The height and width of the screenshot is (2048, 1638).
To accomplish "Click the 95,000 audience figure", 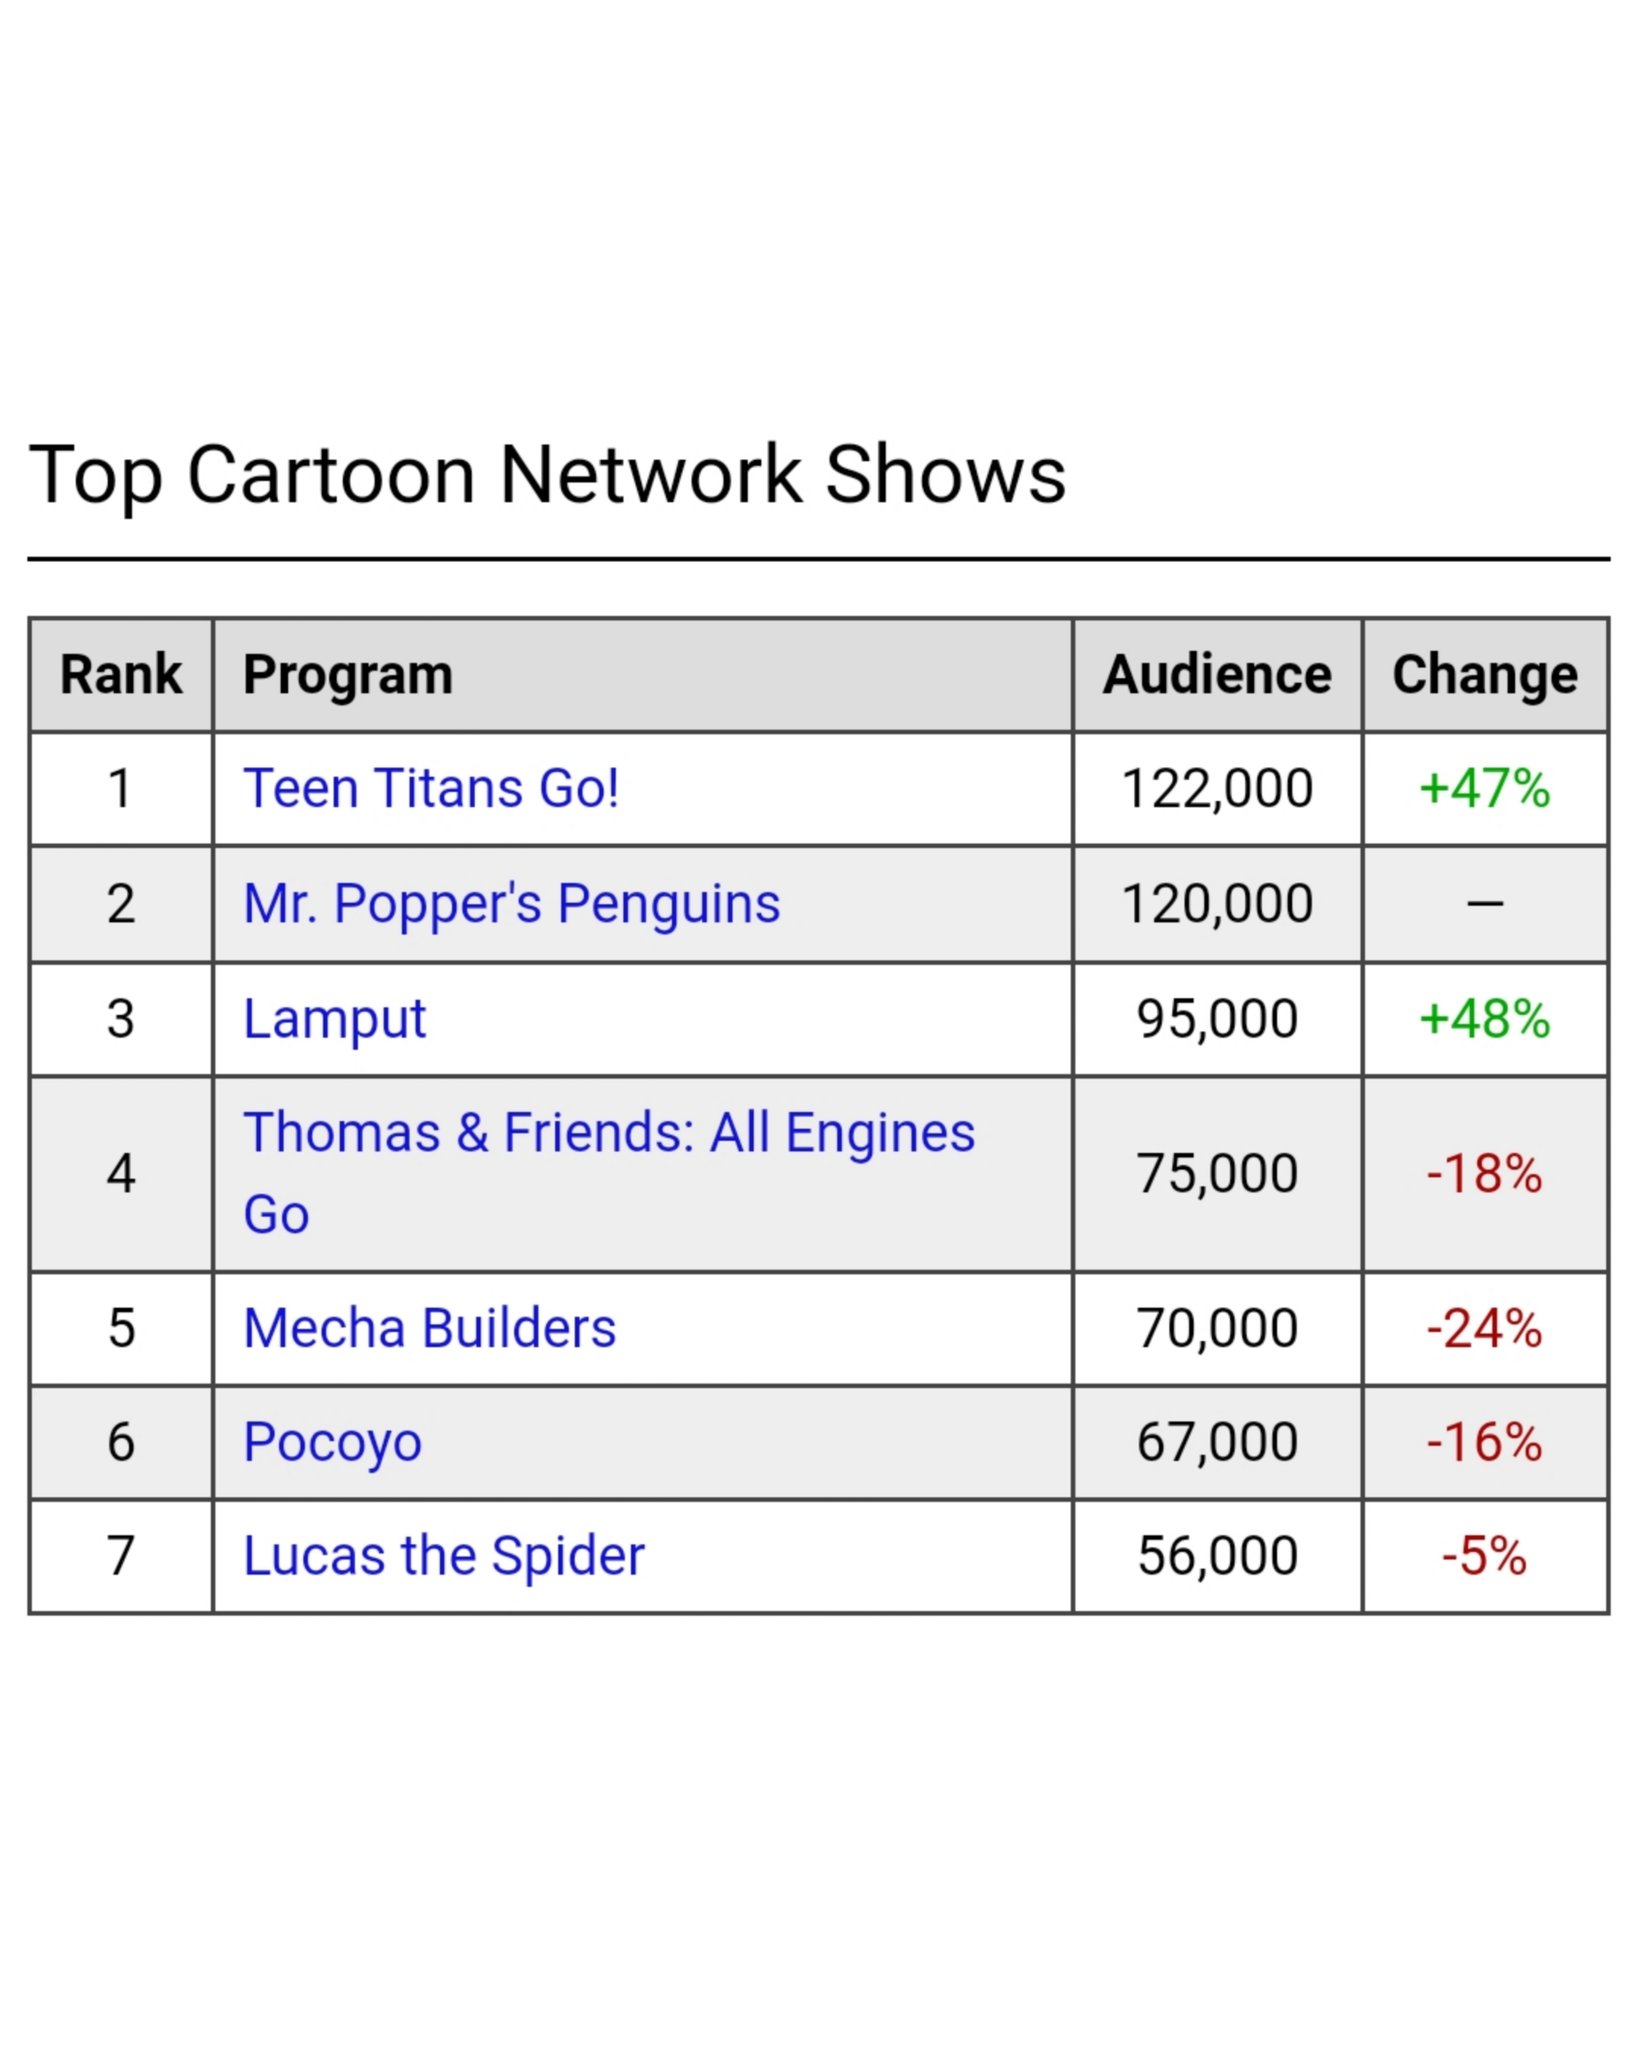I will click(1216, 1019).
